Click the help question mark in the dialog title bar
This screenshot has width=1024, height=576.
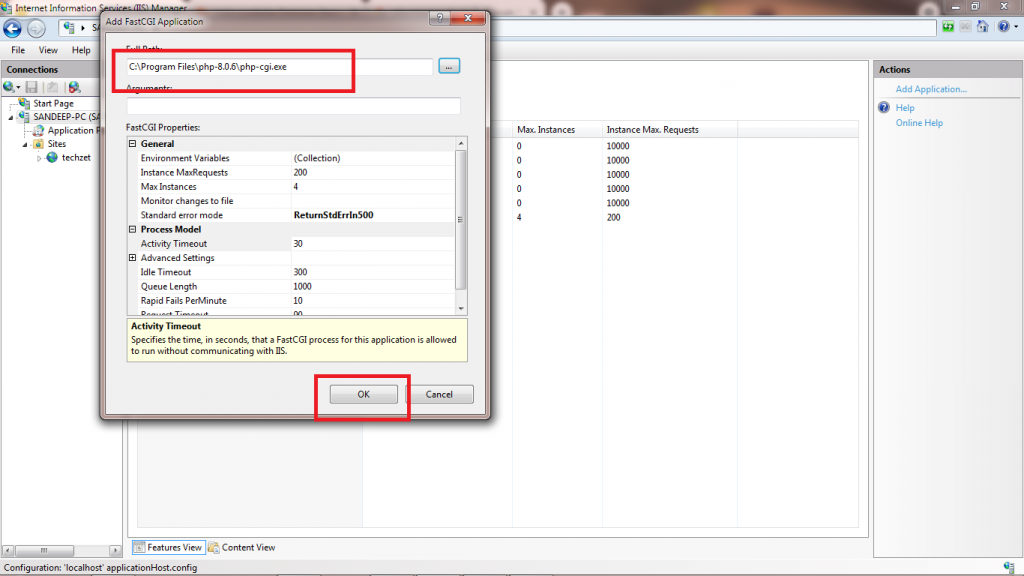(x=438, y=20)
